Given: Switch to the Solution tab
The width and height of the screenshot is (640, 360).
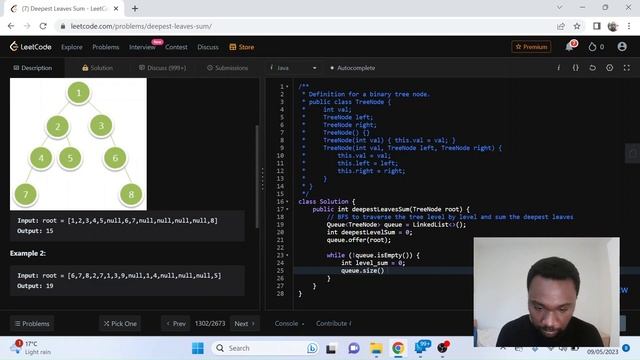Looking at the screenshot, I should pyautogui.click(x=97, y=68).
